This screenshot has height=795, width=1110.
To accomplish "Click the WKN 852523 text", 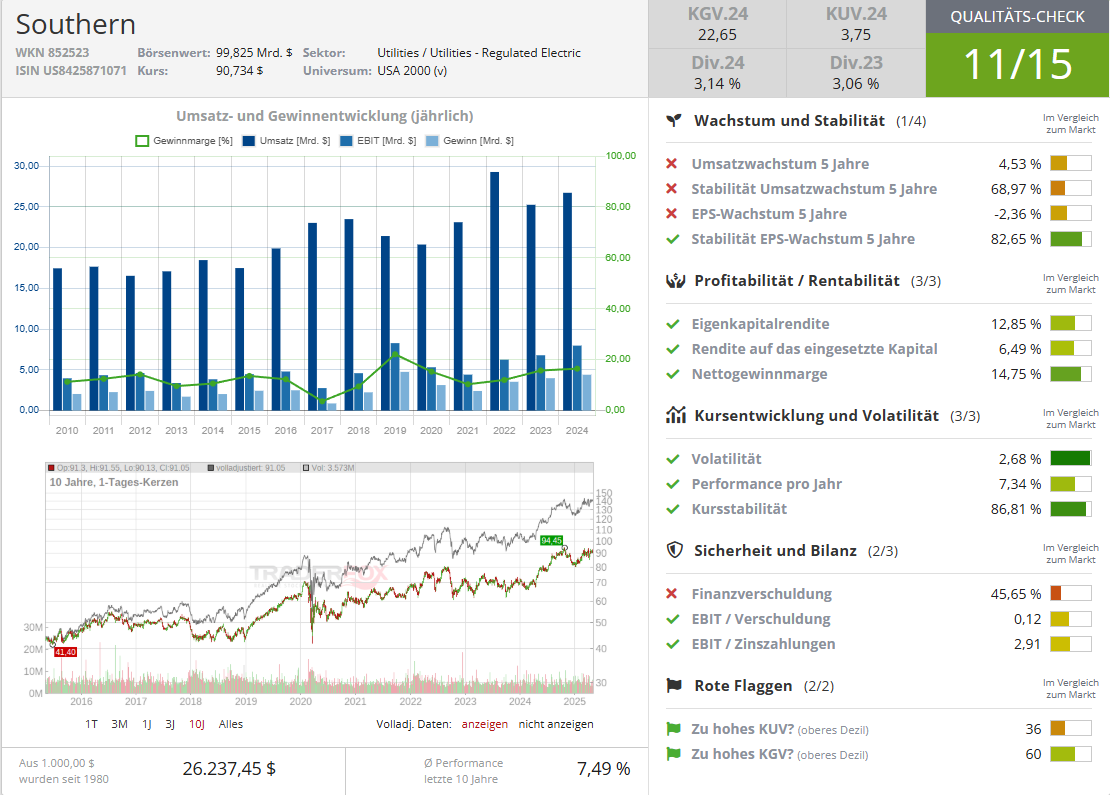I will [x=52, y=52].
